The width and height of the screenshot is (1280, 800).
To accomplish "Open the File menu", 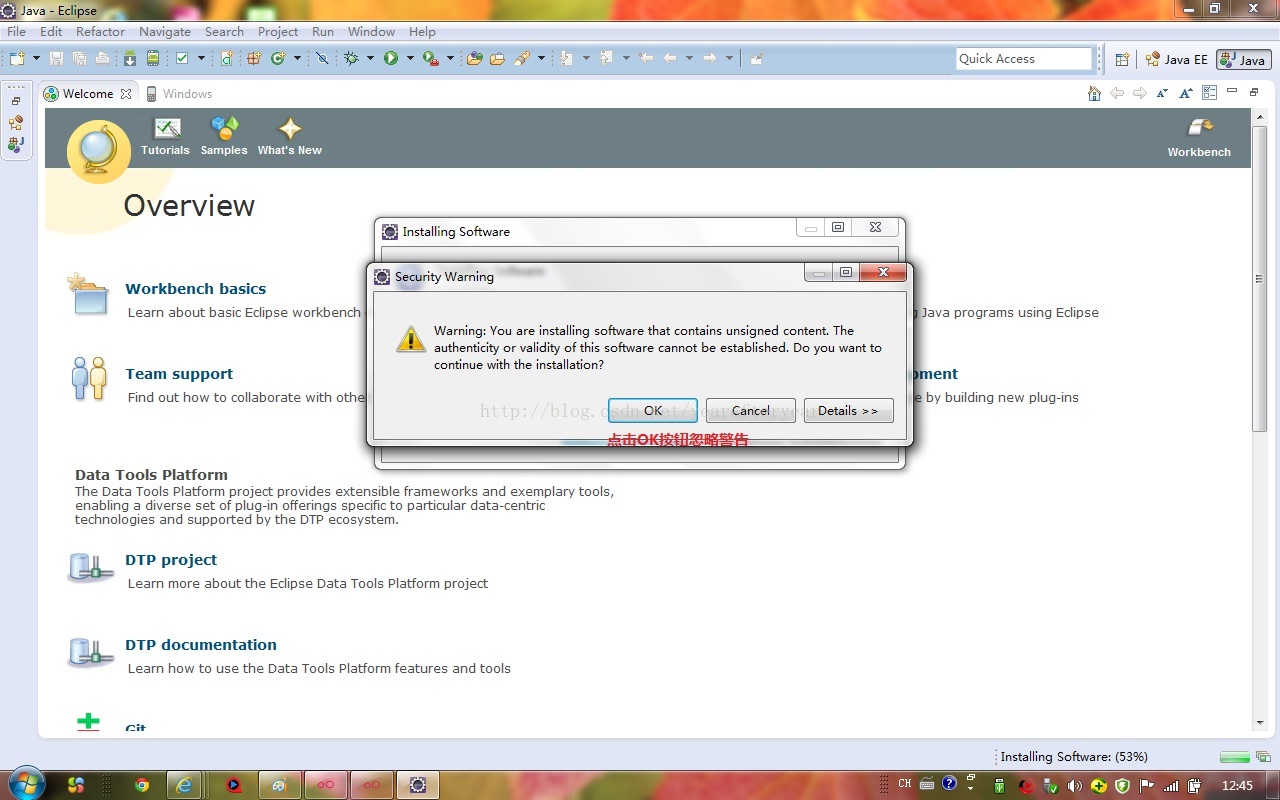I will point(17,31).
